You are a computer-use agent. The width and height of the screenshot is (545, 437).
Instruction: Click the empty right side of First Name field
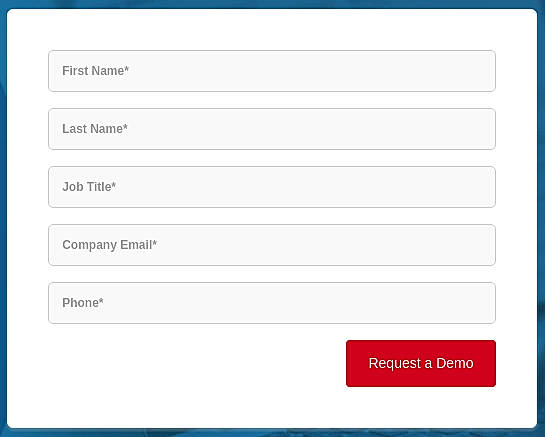click(382, 71)
